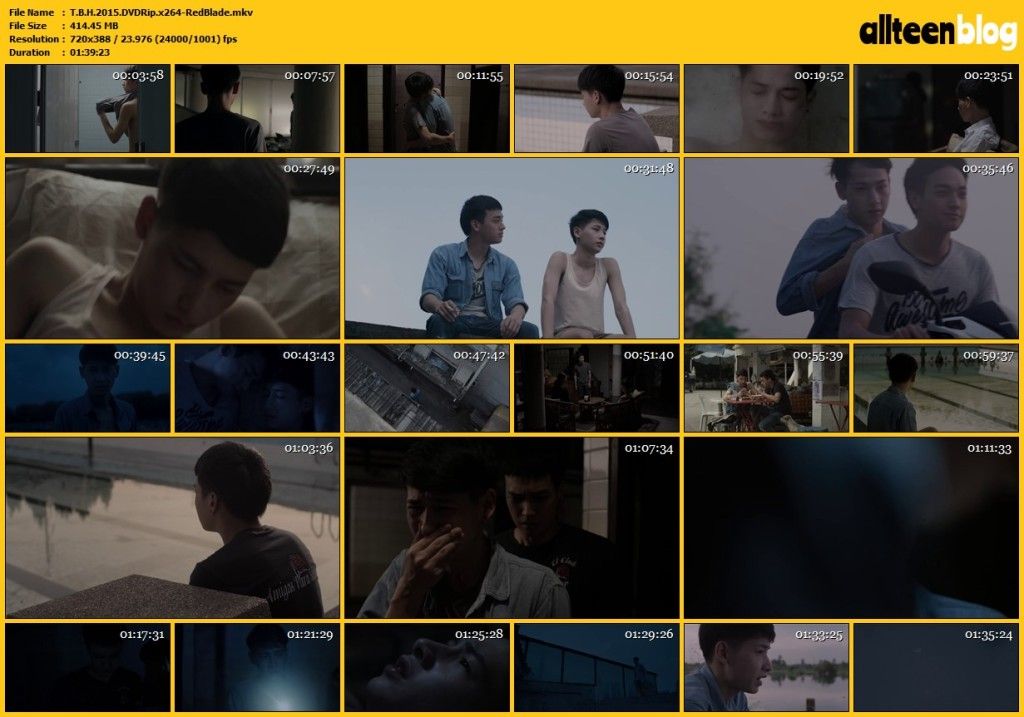Viewport: 1024px width, 717px height.
Task: Click the 00:15:54 thumbnail
Action: click(597, 108)
